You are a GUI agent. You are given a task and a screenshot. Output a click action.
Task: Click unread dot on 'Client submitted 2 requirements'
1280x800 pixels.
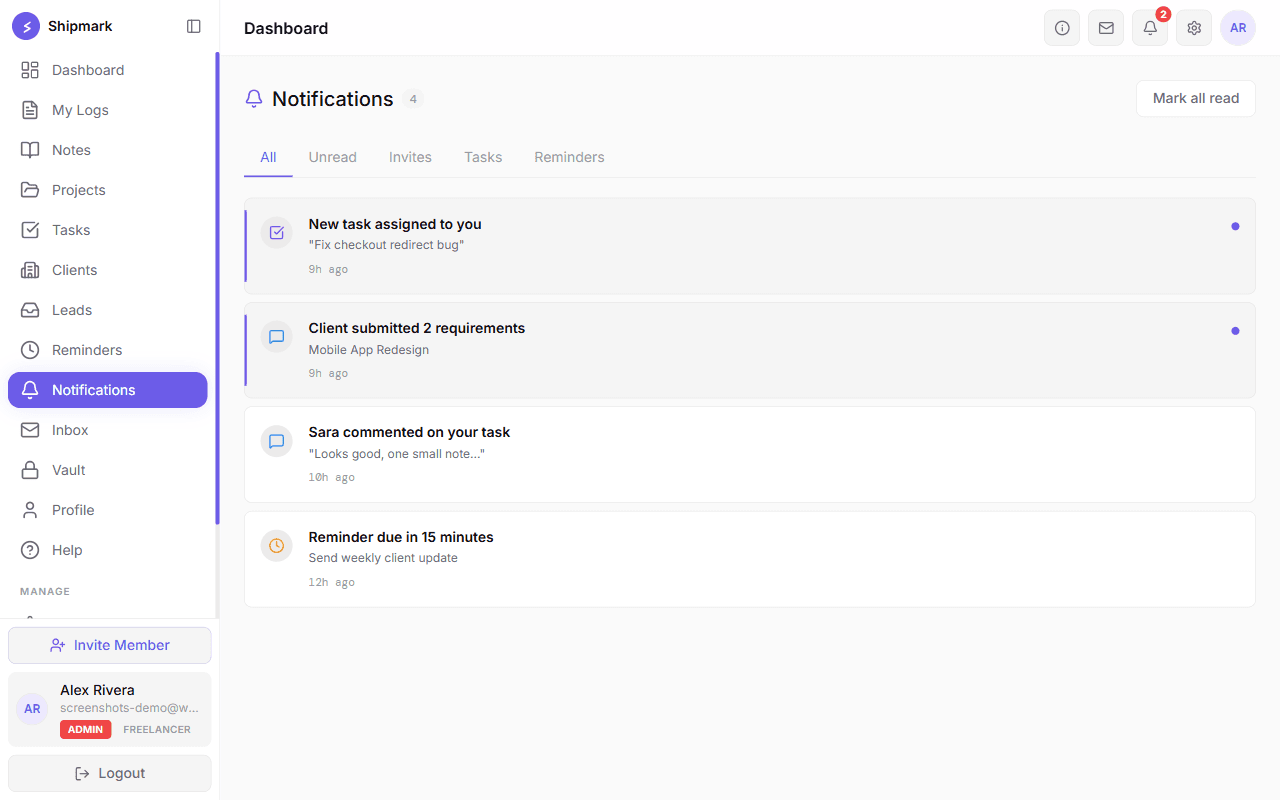click(1235, 330)
